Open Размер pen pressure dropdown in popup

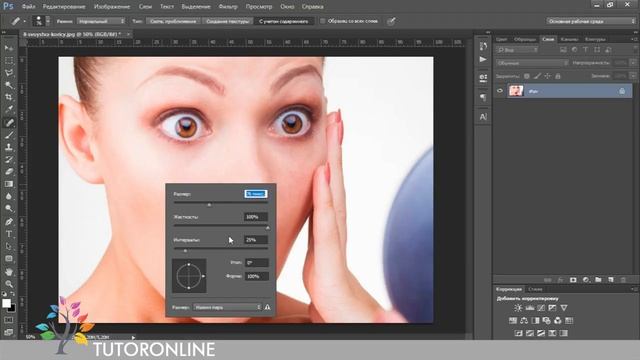coord(227,307)
